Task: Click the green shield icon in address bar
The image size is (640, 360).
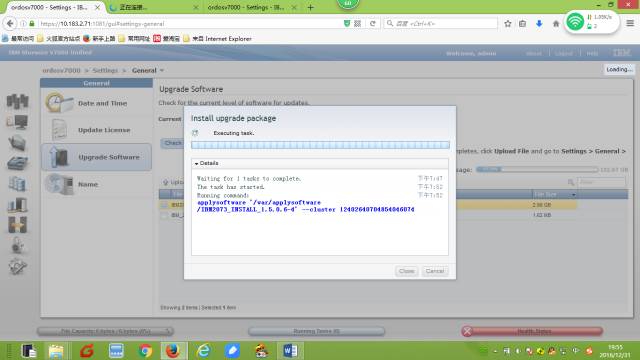Action: (347, 24)
